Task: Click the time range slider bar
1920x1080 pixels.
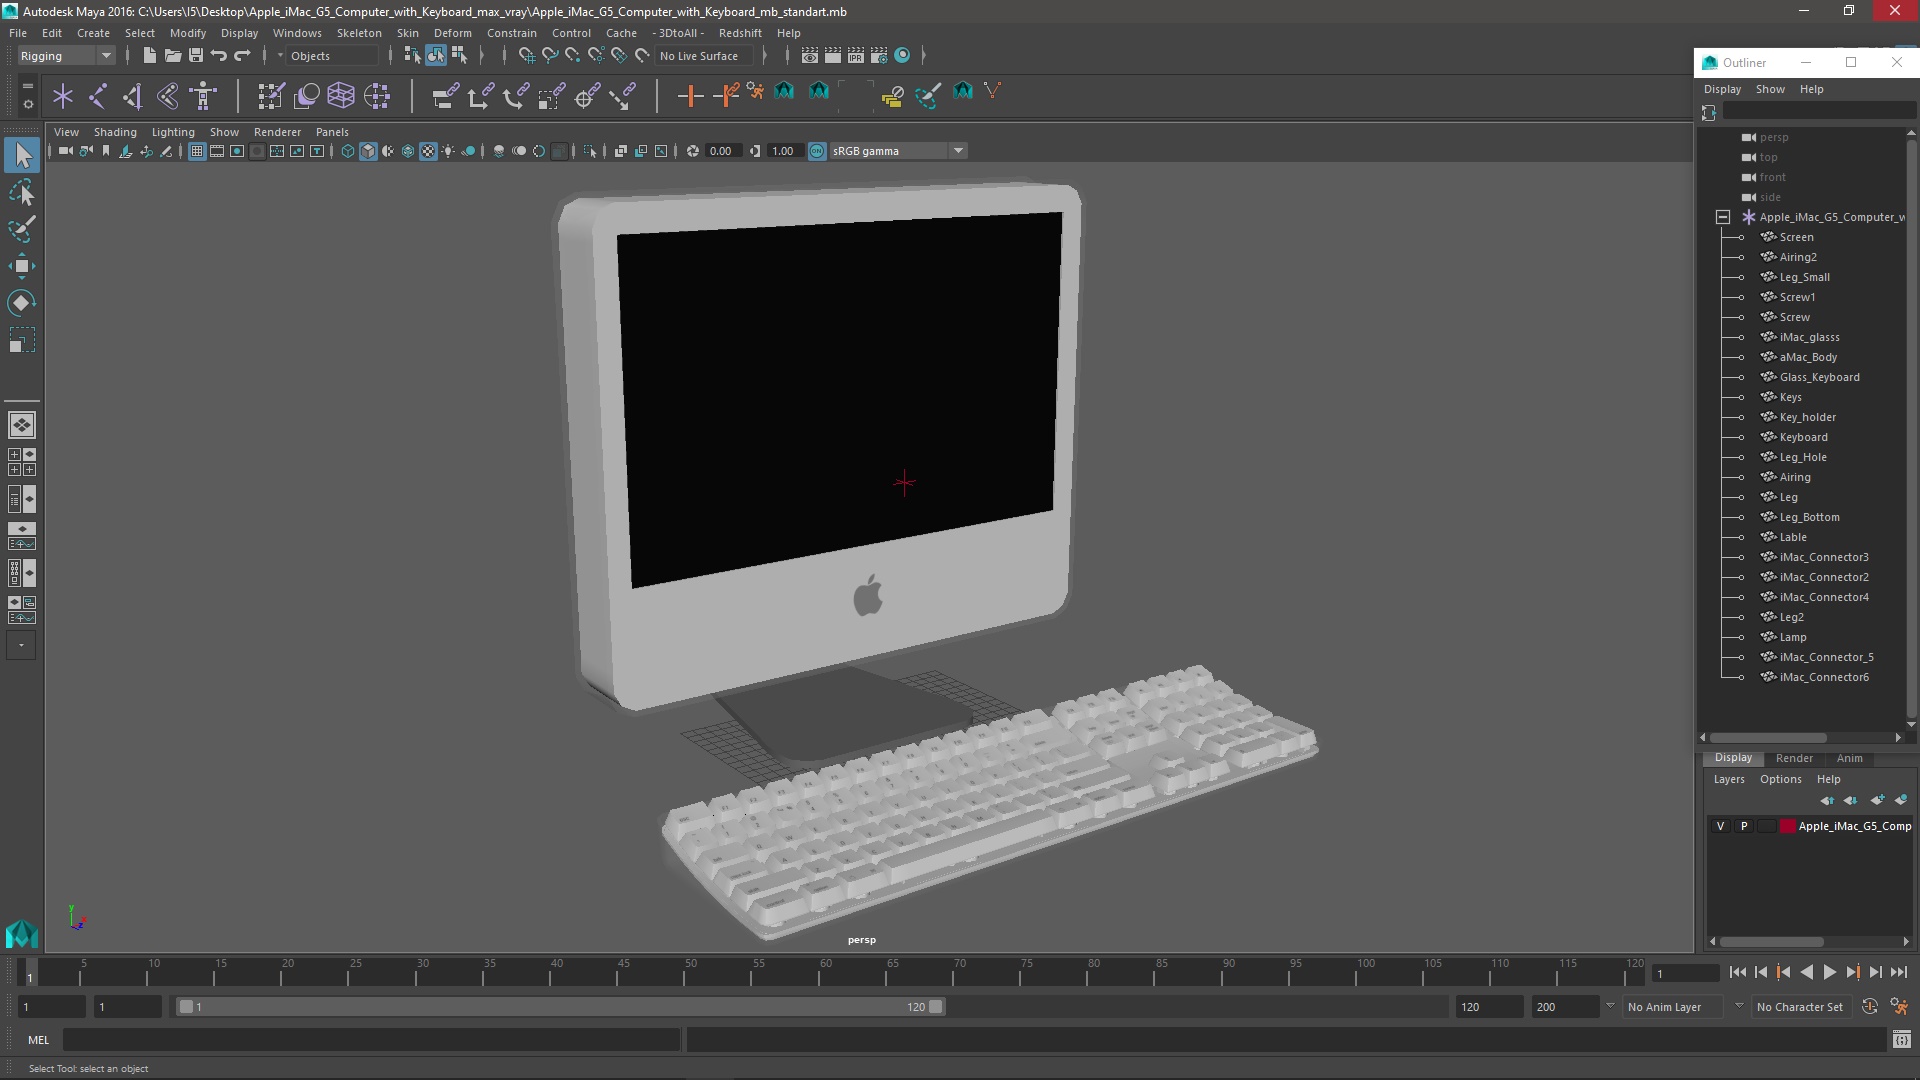Action: coord(560,1007)
